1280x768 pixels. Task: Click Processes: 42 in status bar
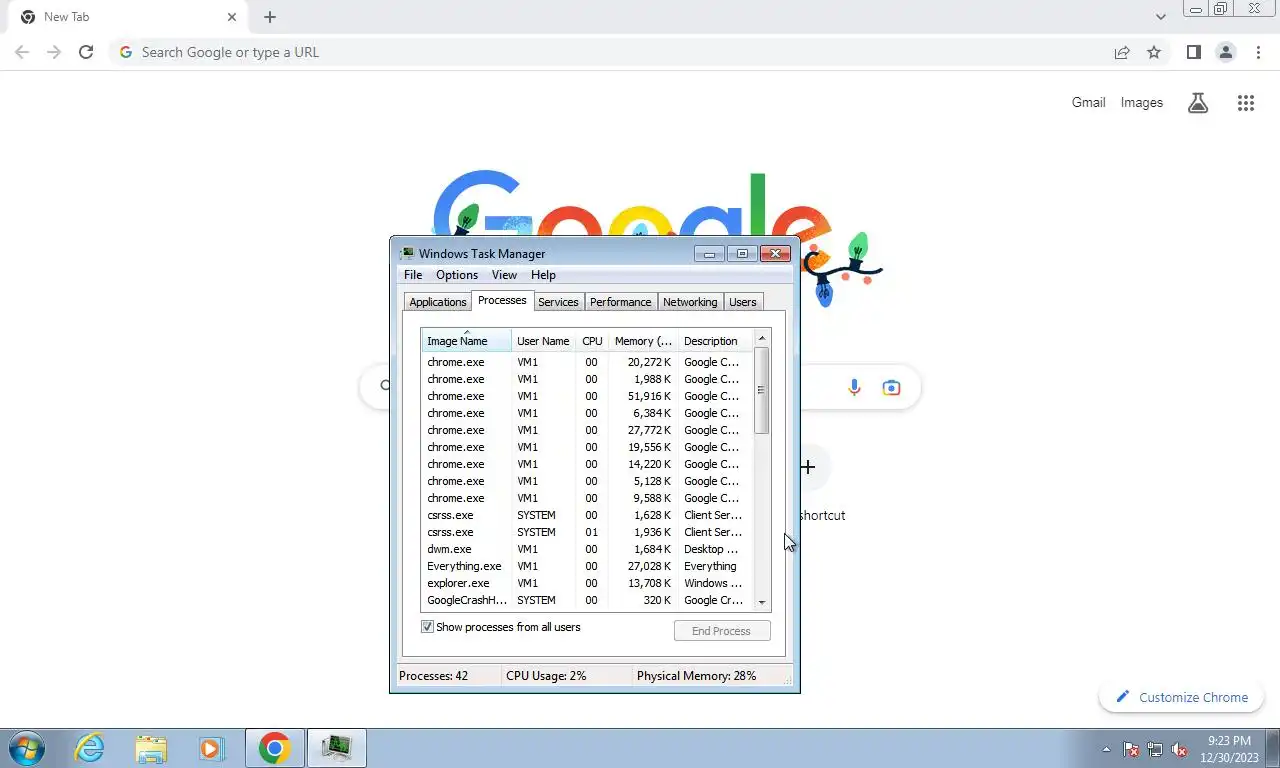coord(433,676)
